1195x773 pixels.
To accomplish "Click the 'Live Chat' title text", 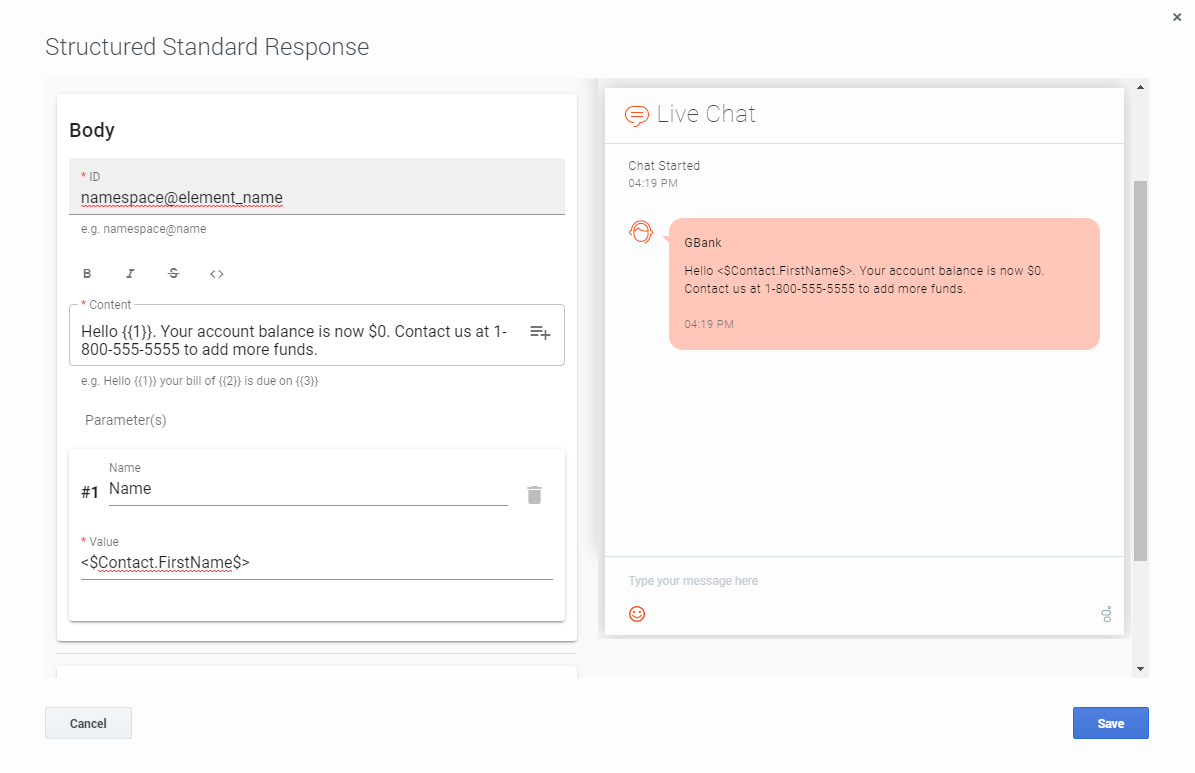I will point(706,114).
